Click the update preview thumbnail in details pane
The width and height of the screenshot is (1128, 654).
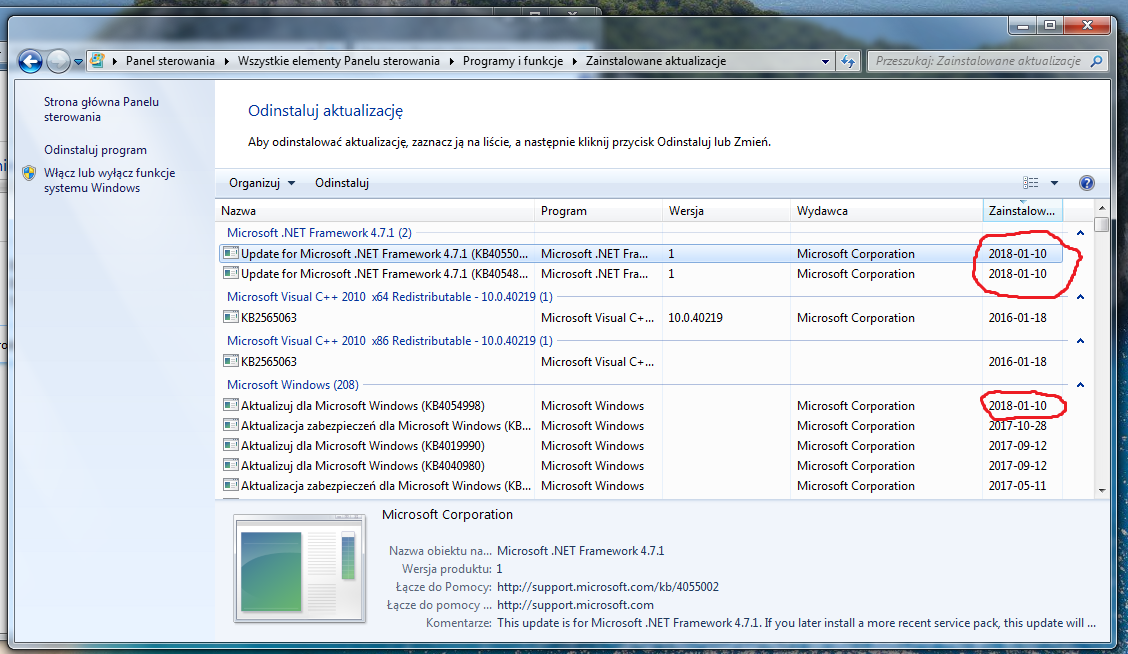click(x=299, y=568)
